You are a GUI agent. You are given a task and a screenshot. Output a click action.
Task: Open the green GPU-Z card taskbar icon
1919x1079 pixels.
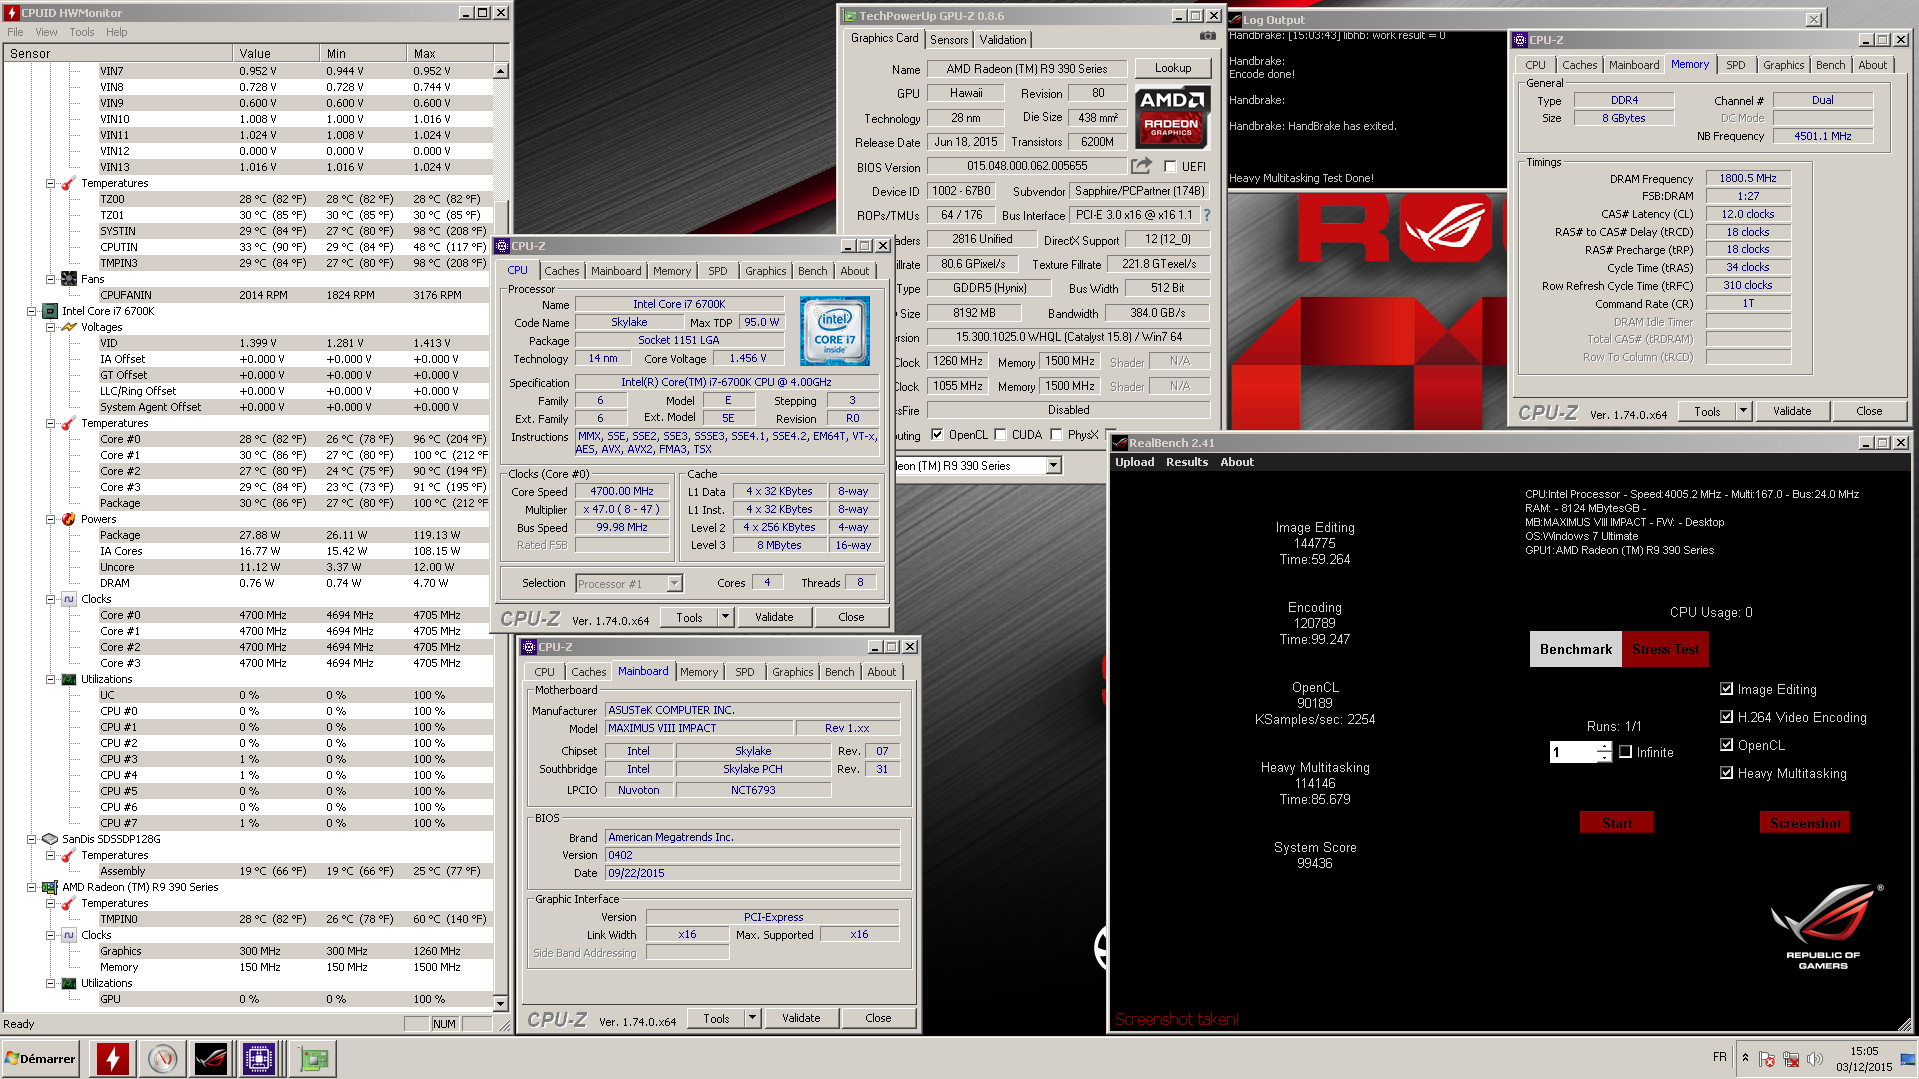point(313,1058)
